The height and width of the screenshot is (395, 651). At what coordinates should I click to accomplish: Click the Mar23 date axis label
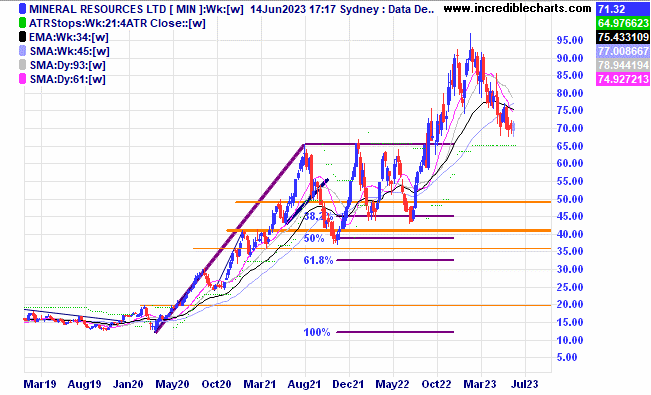click(480, 384)
